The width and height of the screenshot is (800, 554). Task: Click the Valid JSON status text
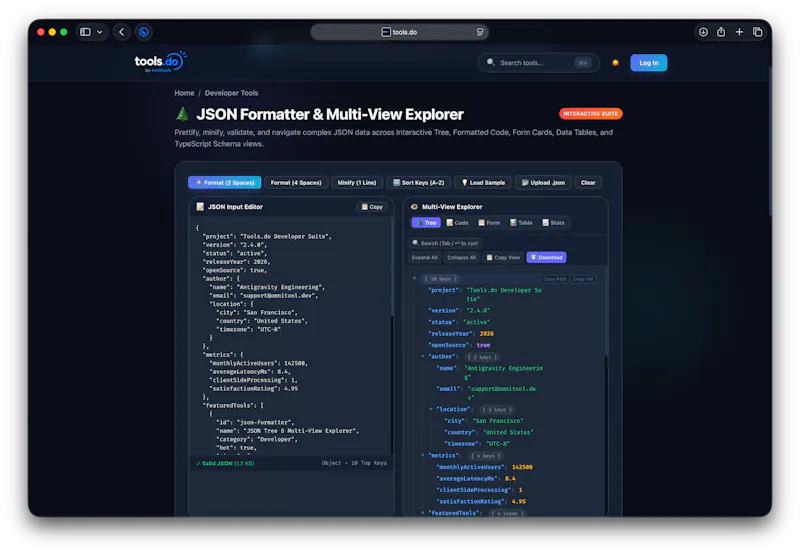225,463
